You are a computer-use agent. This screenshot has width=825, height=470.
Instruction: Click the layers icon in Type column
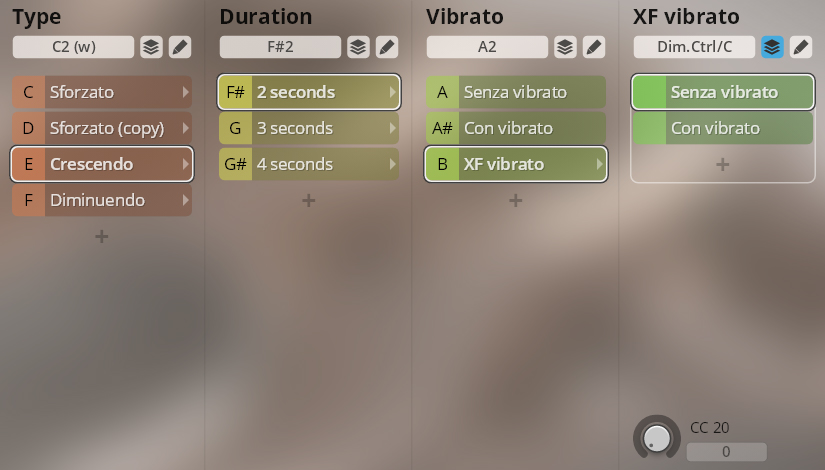(150, 47)
